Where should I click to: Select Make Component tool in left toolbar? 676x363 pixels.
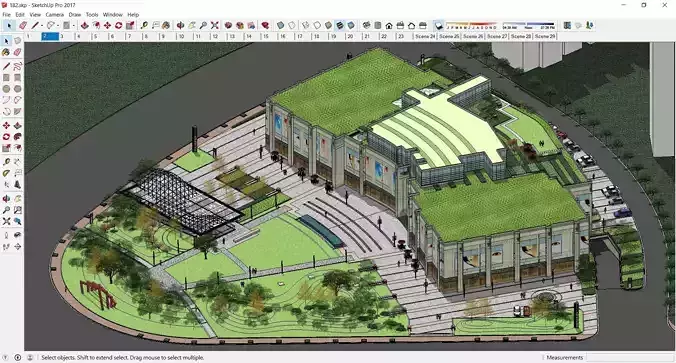coord(17,41)
